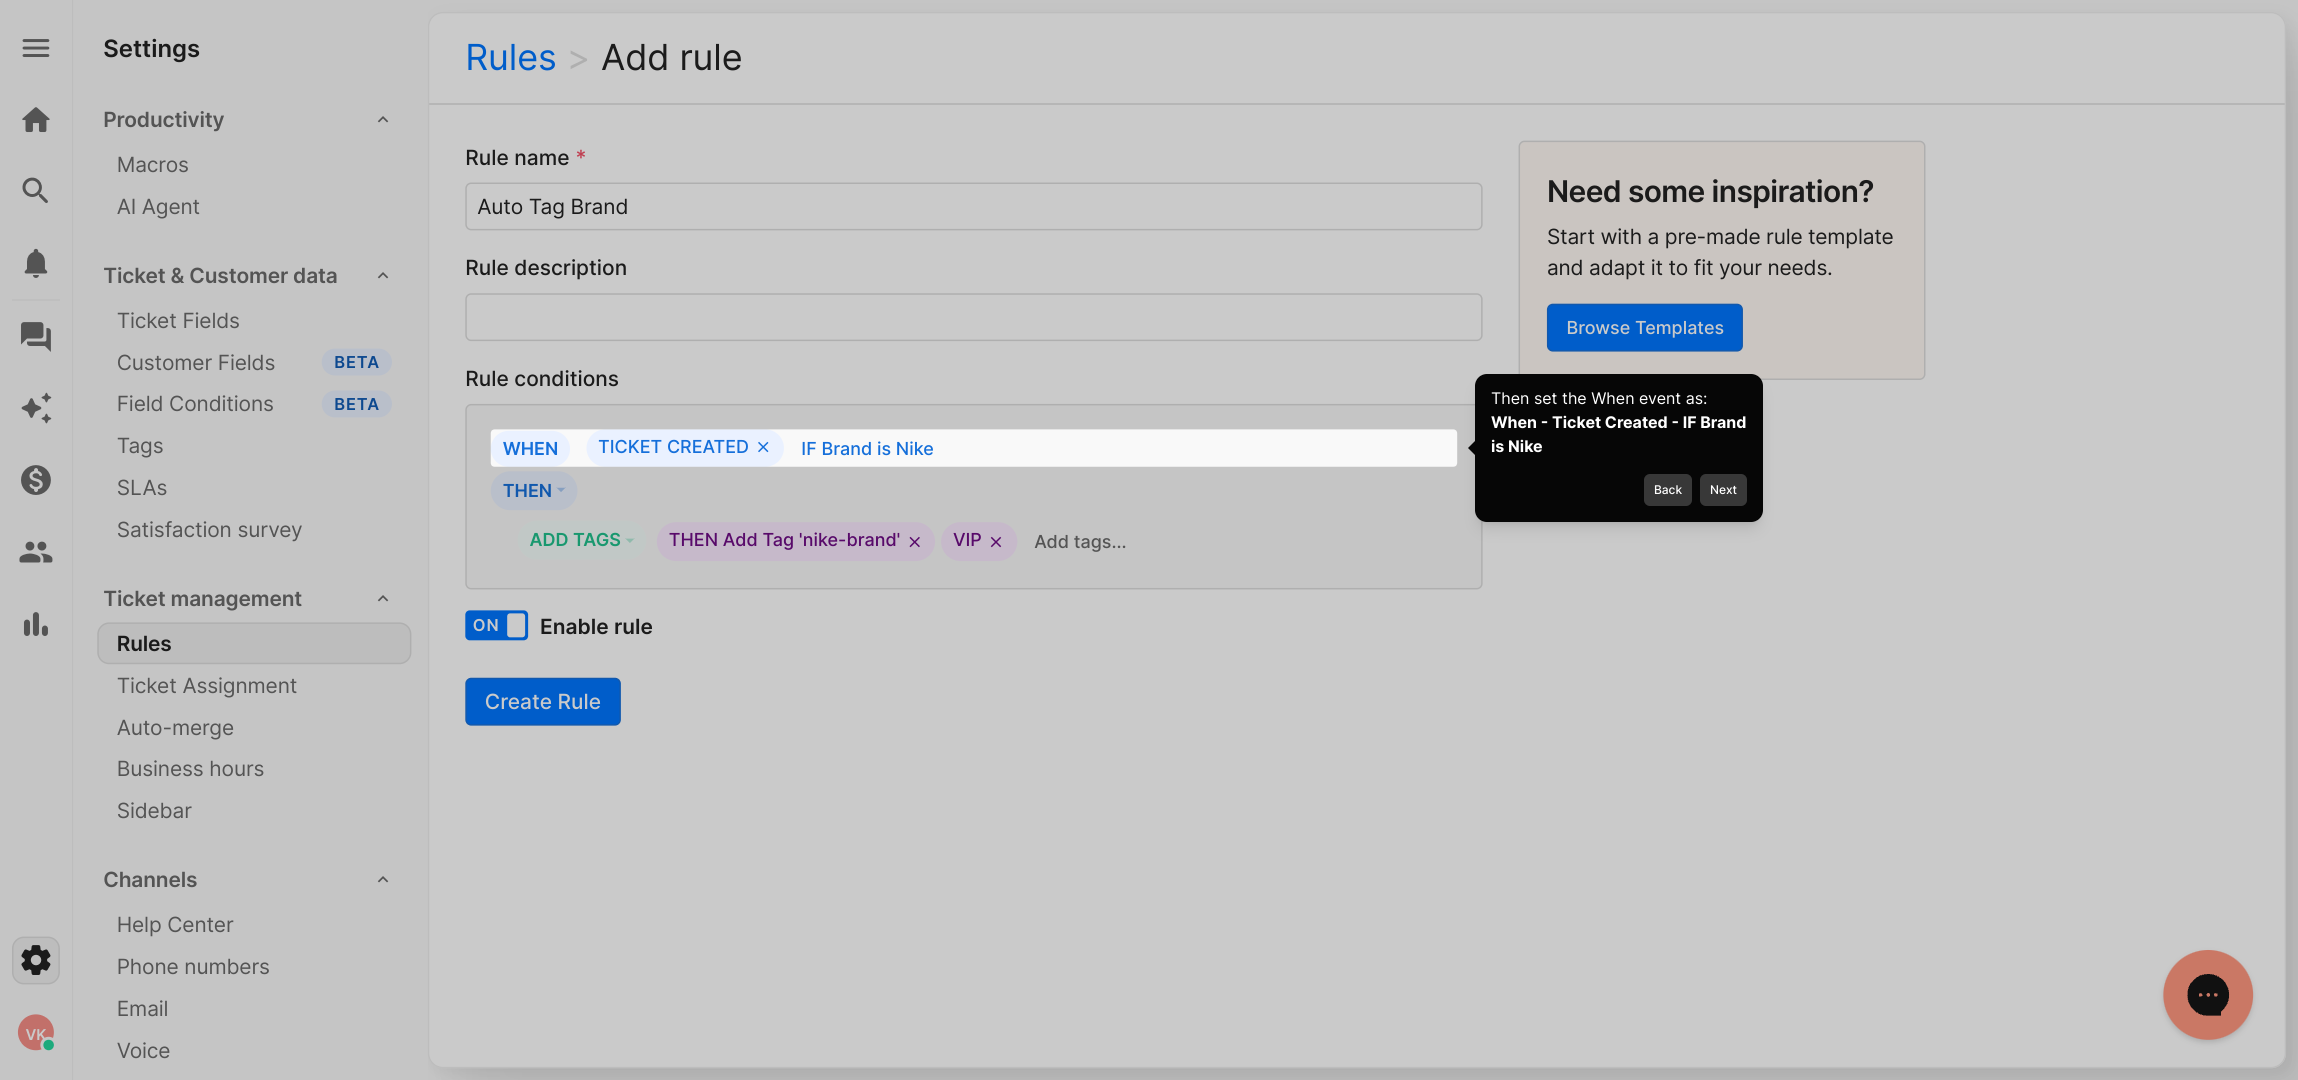Open the statistics bar chart icon
This screenshot has width=2298, height=1080.
36,624
